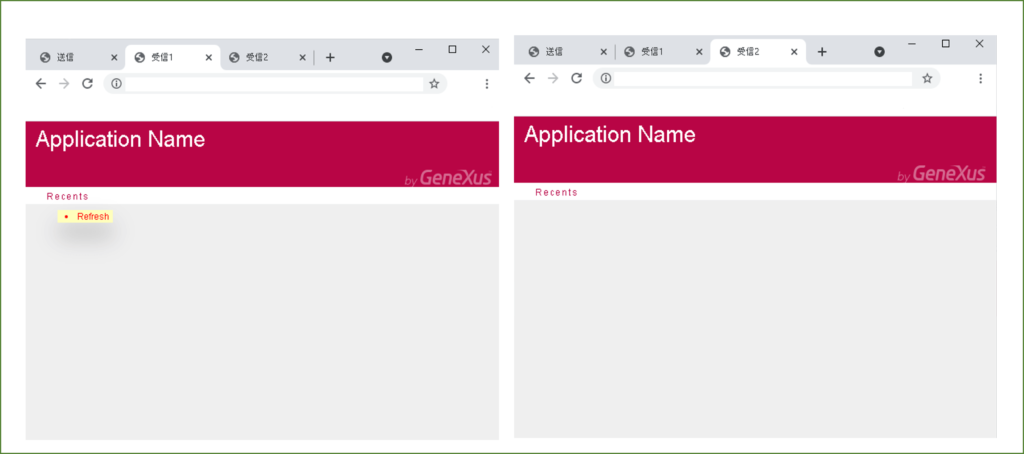This screenshot has width=1024, height=454.
Task: Click the Application Name header in right browser
Action: click(609, 134)
